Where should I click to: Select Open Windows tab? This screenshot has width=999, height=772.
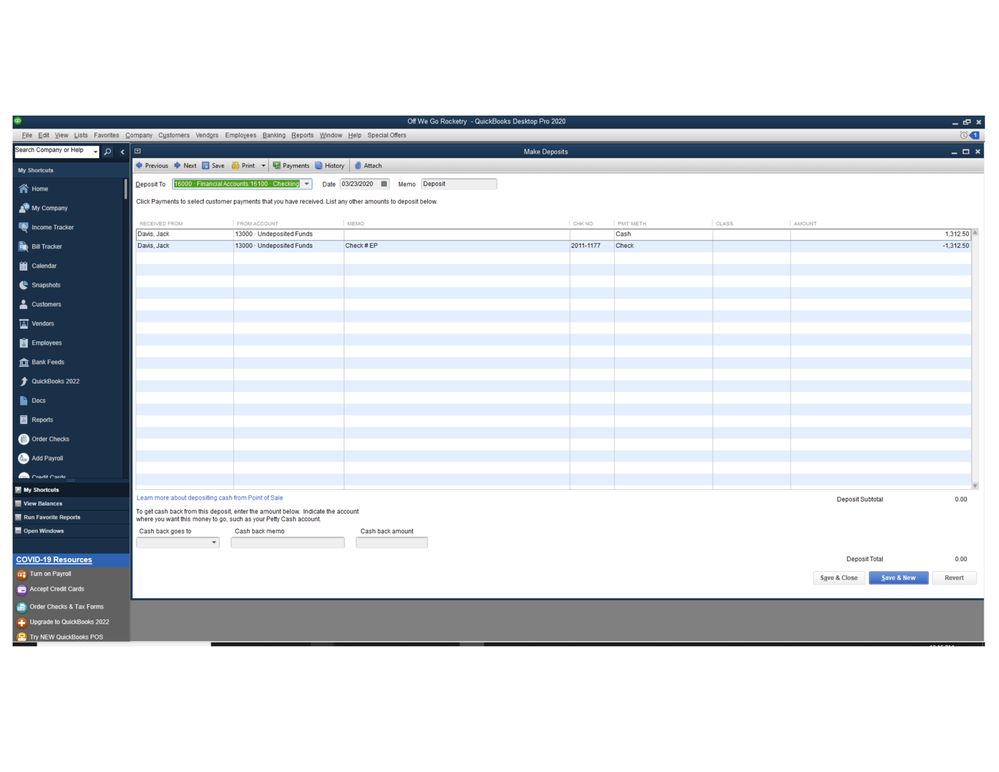click(x=71, y=531)
